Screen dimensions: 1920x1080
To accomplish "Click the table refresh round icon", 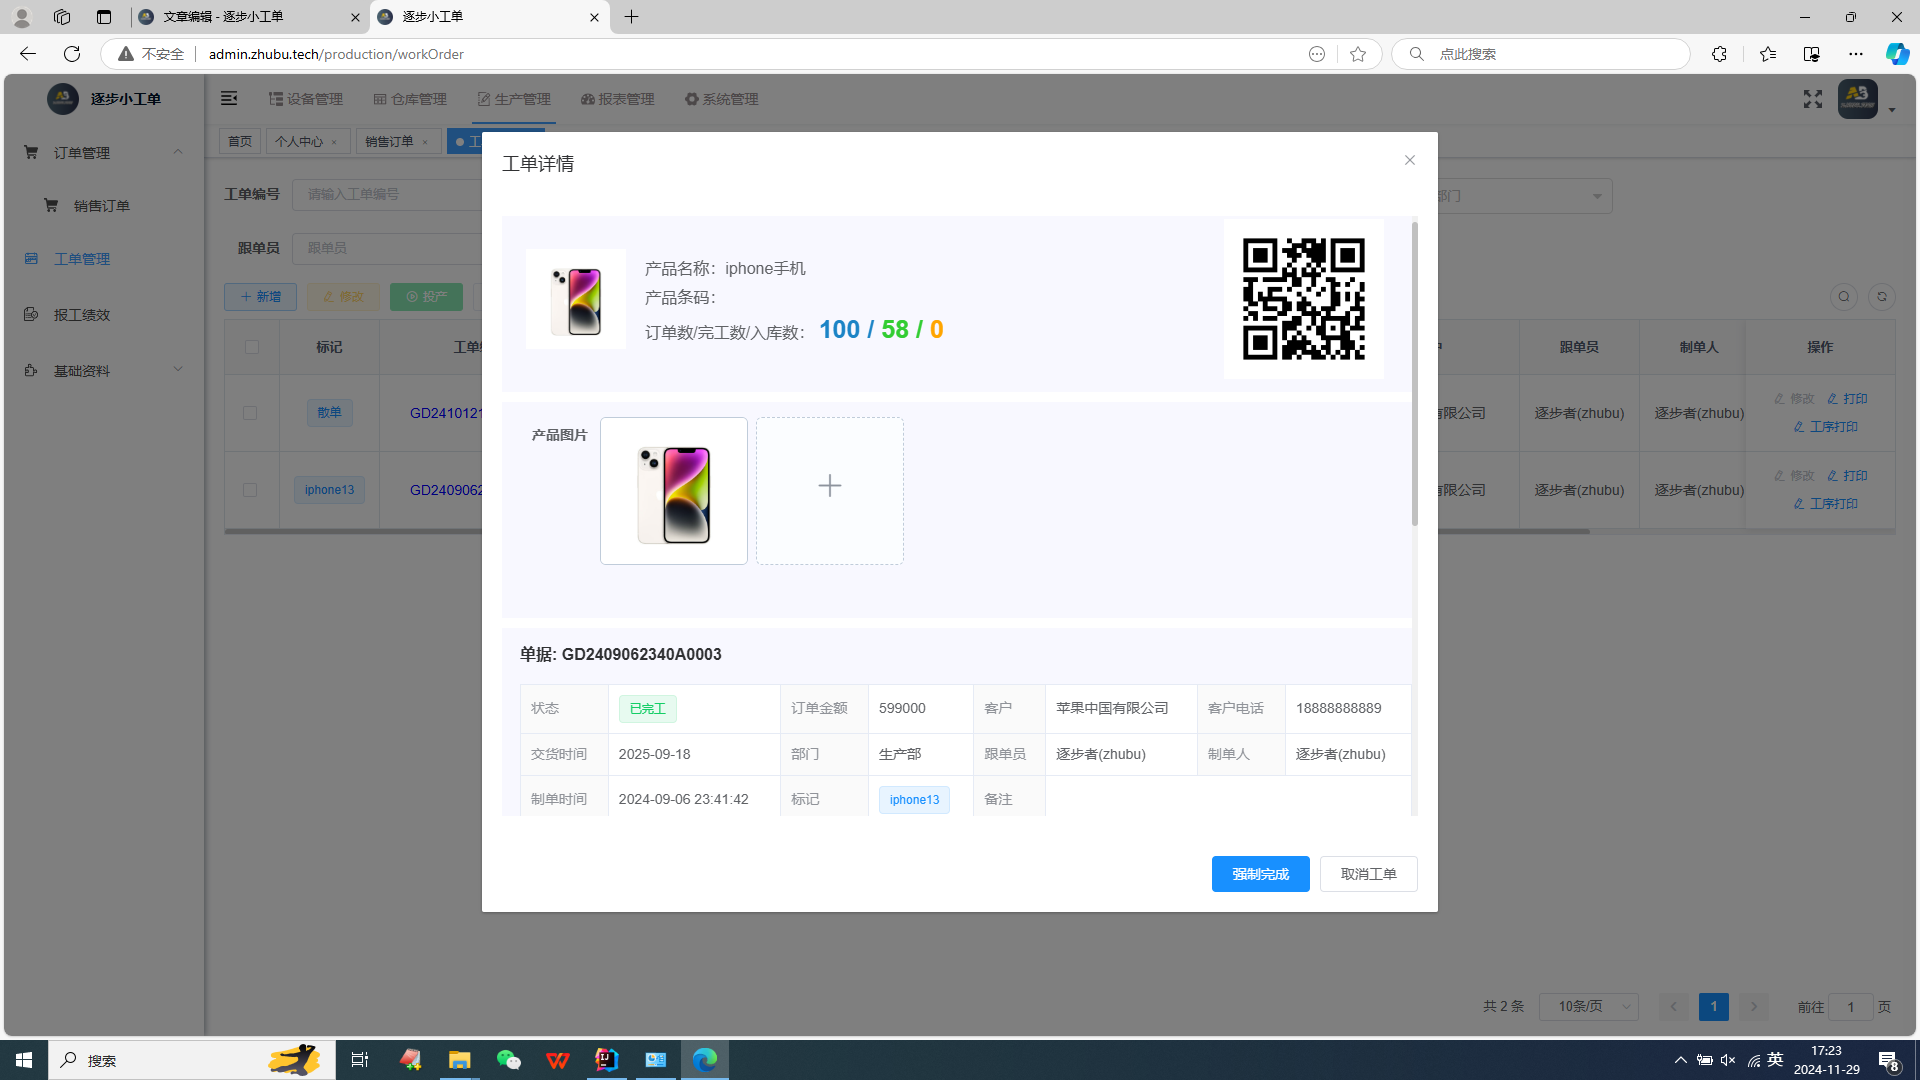I will click(x=1881, y=297).
